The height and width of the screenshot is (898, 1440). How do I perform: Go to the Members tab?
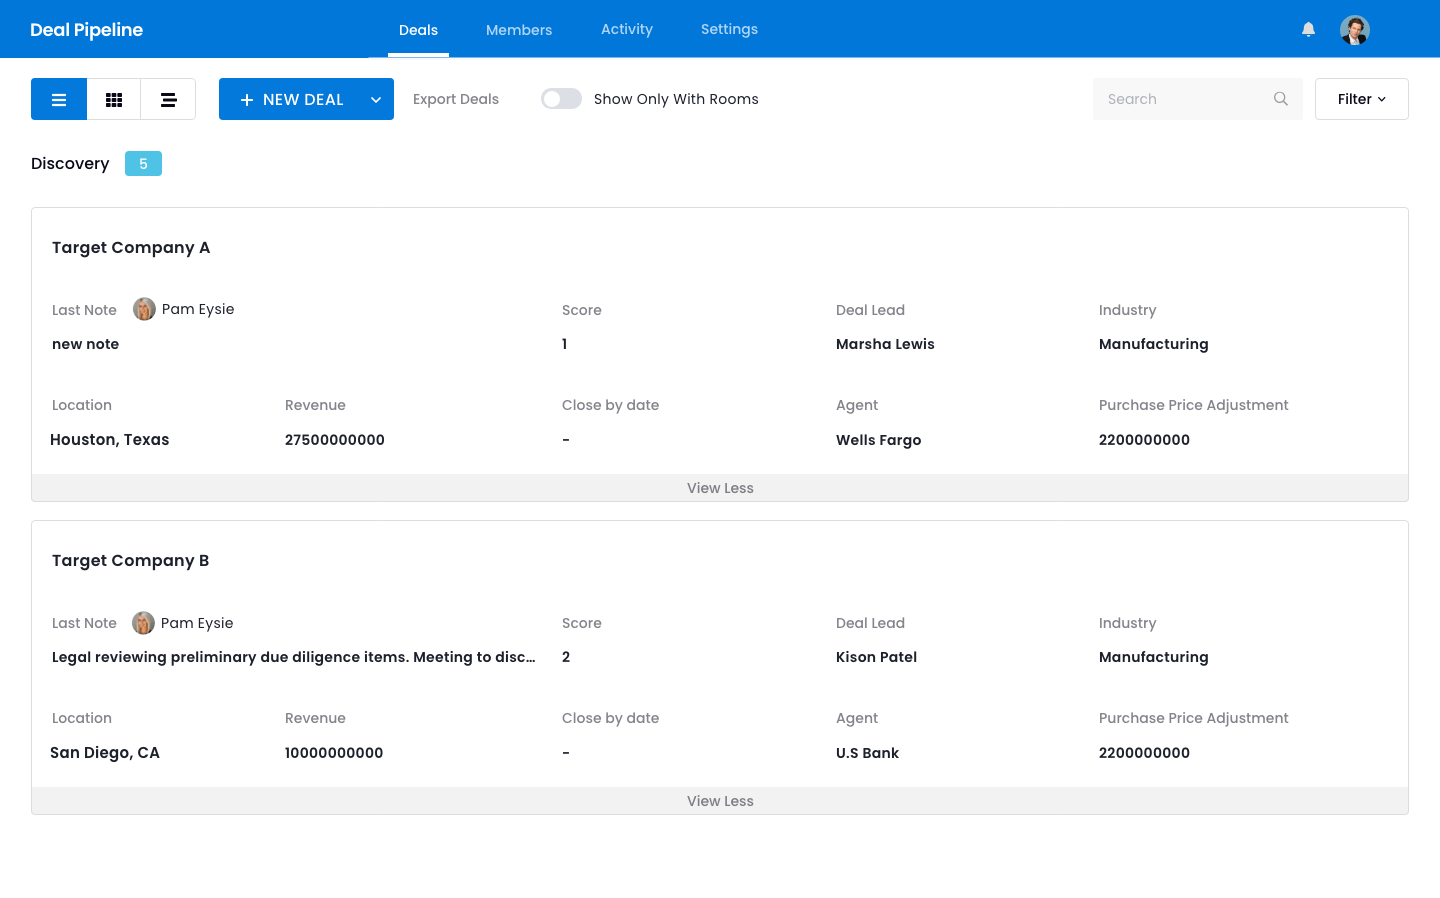coord(518,30)
